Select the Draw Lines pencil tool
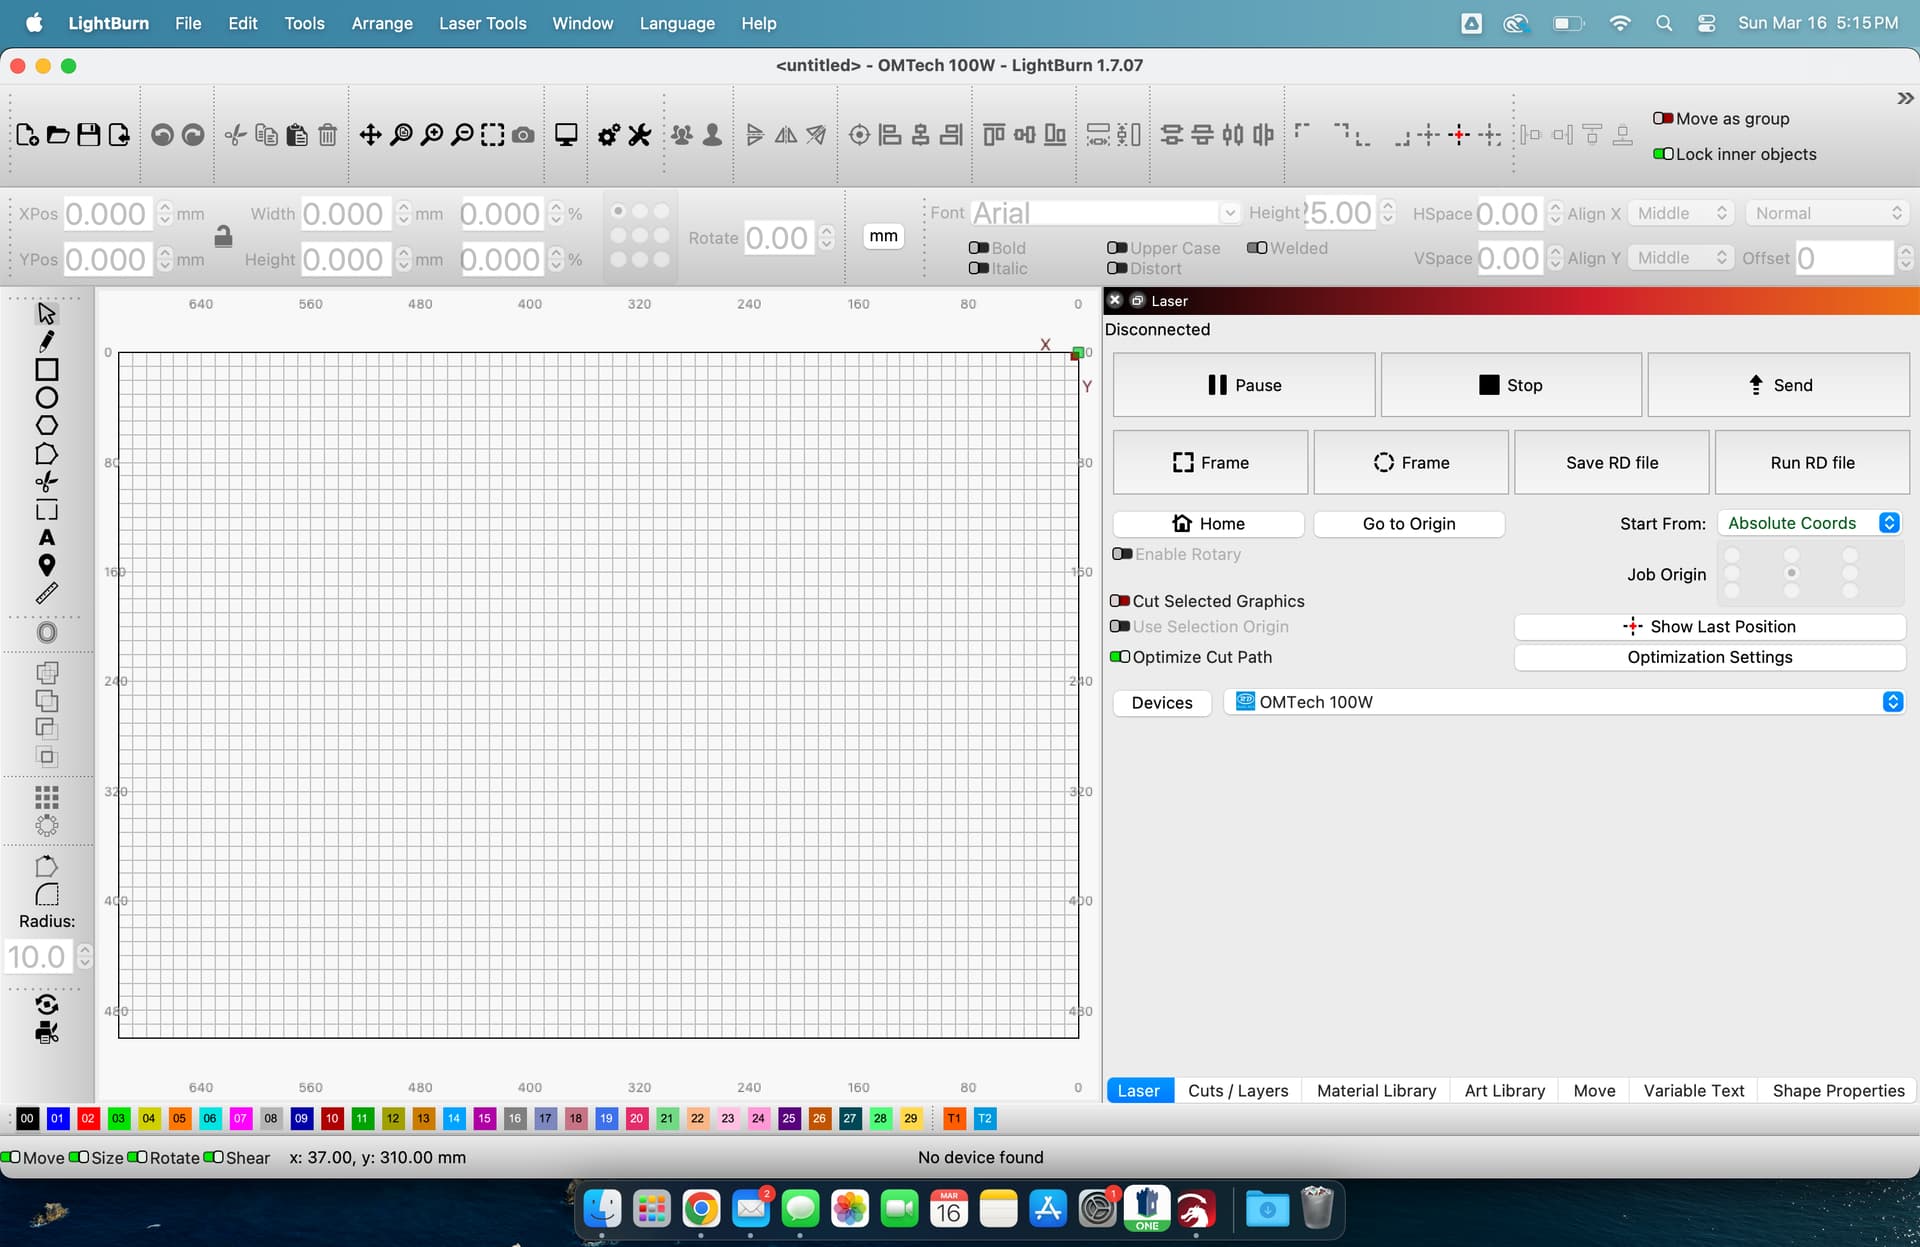Image resolution: width=1920 pixels, height=1247 pixels. click(x=46, y=341)
